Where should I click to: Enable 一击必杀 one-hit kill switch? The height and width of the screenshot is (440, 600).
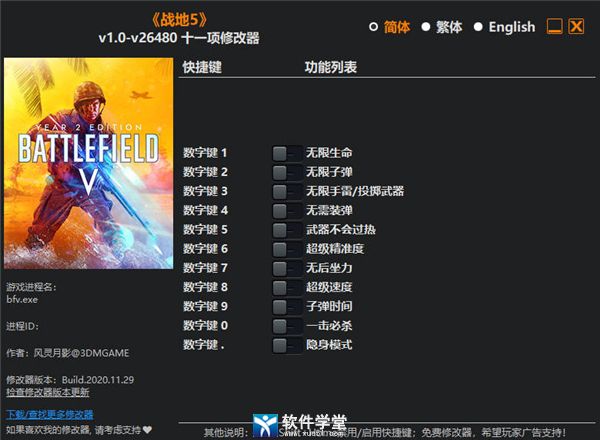tap(287, 326)
